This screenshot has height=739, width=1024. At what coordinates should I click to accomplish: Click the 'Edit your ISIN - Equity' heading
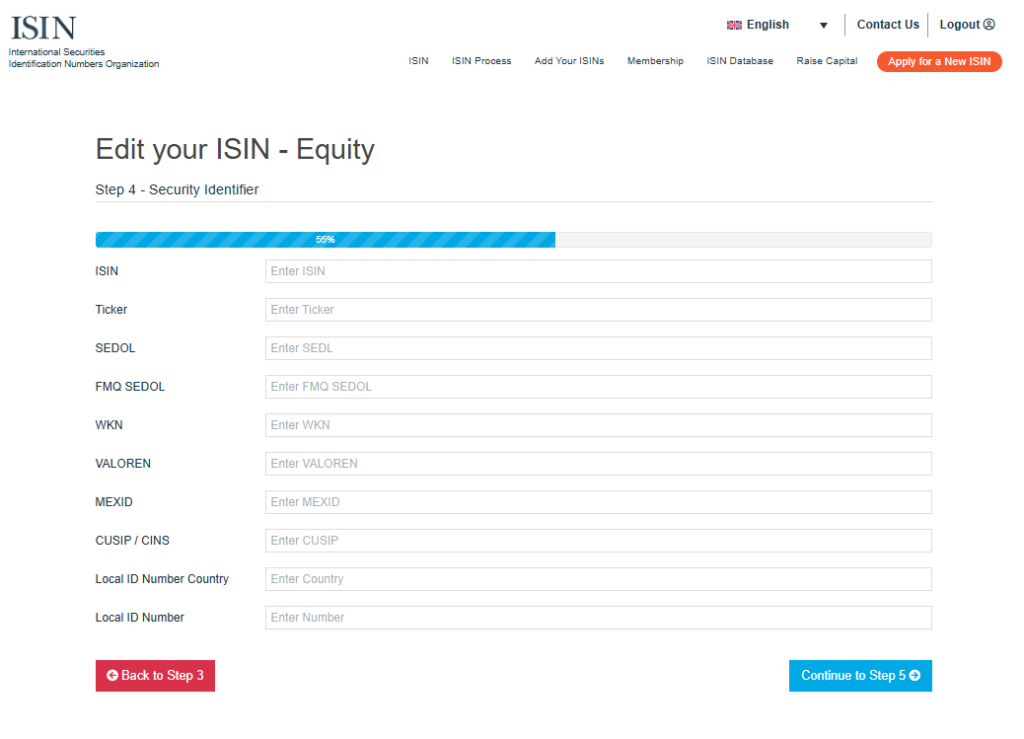(235, 149)
